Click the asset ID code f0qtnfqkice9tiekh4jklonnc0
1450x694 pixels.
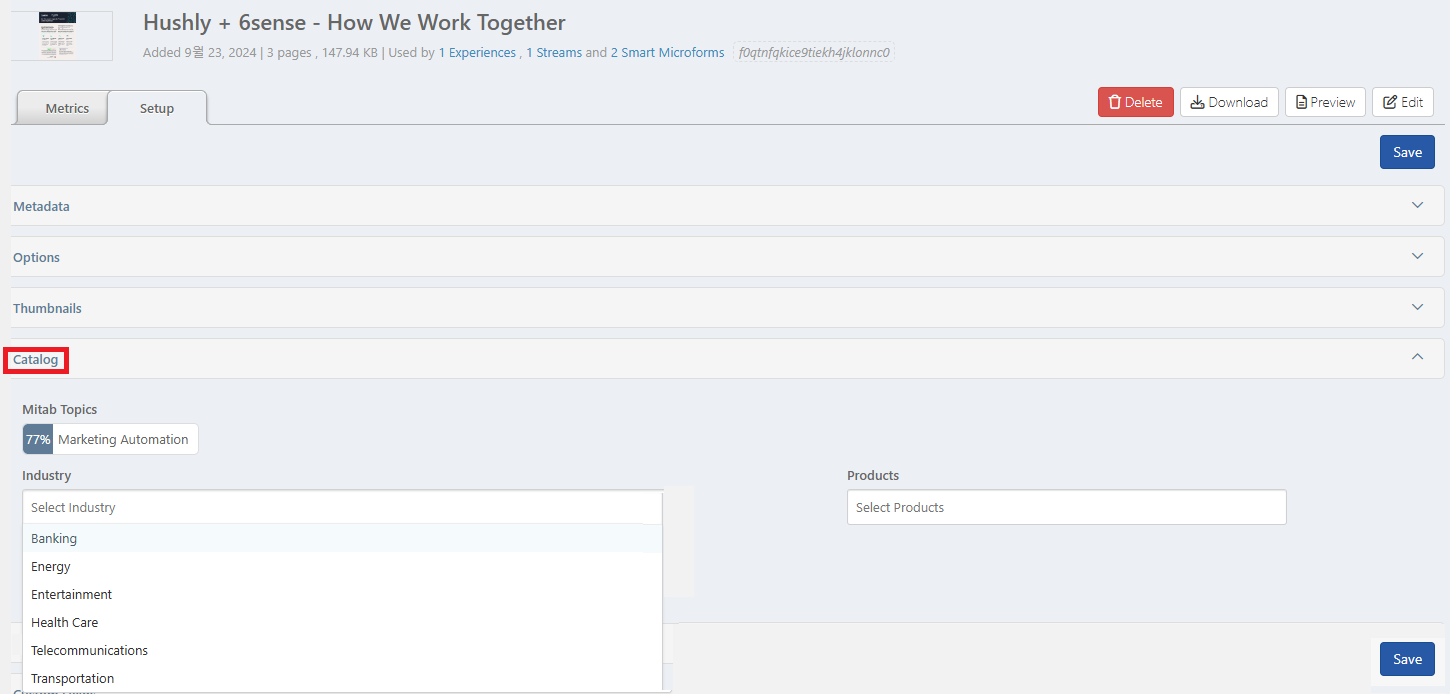click(x=814, y=53)
